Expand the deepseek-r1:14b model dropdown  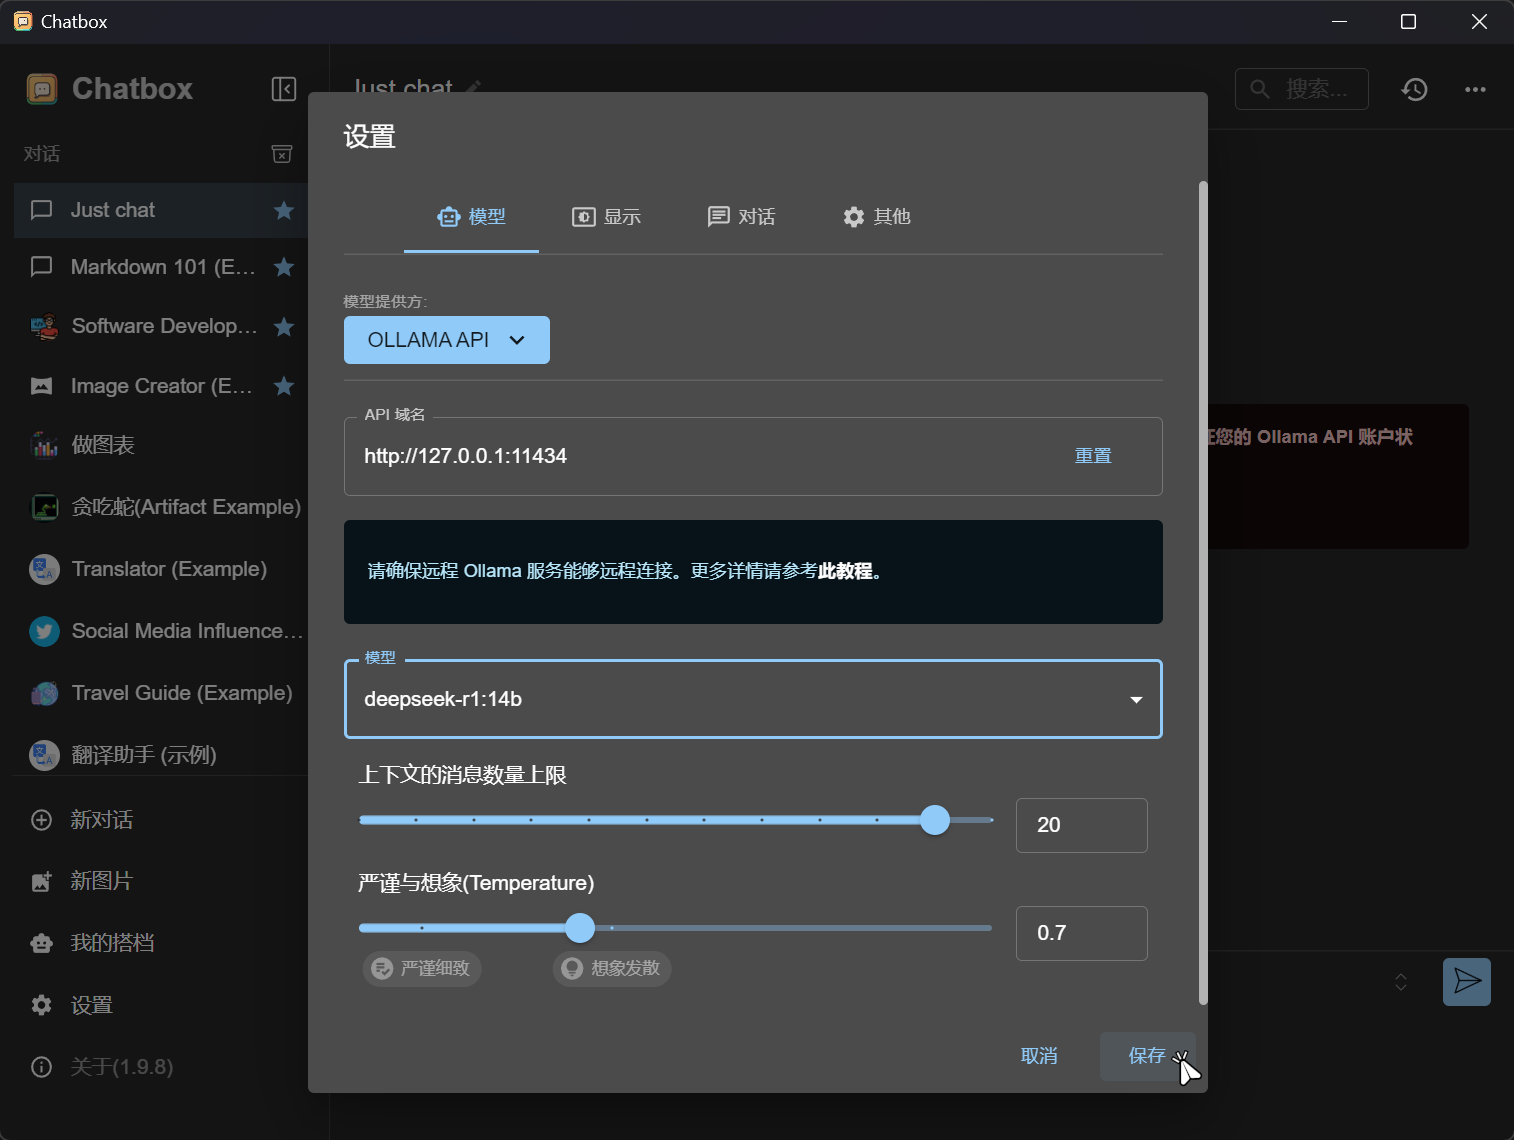tap(753, 699)
